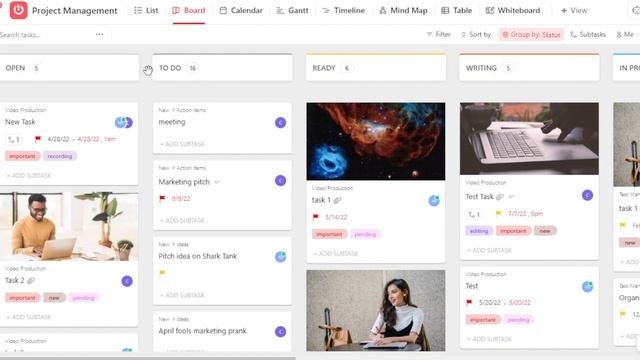Open Pitch idea on Shark Tank task

click(x=198, y=256)
